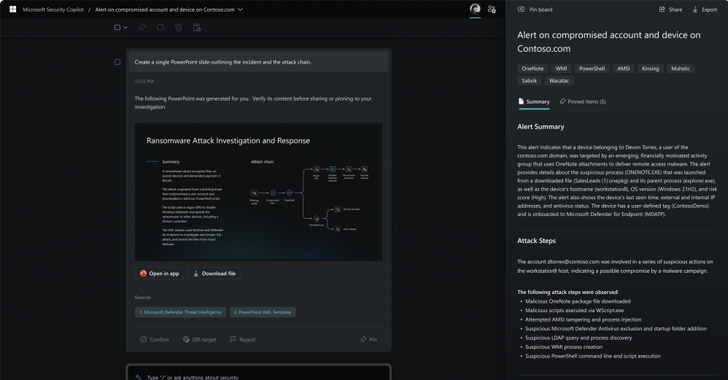Click Open in app button

click(159, 274)
